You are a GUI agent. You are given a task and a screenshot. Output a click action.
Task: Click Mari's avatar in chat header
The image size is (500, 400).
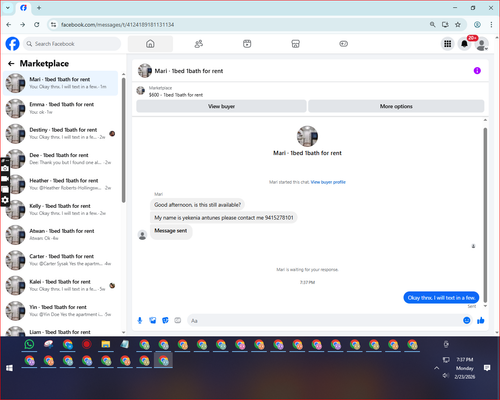(145, 71)
